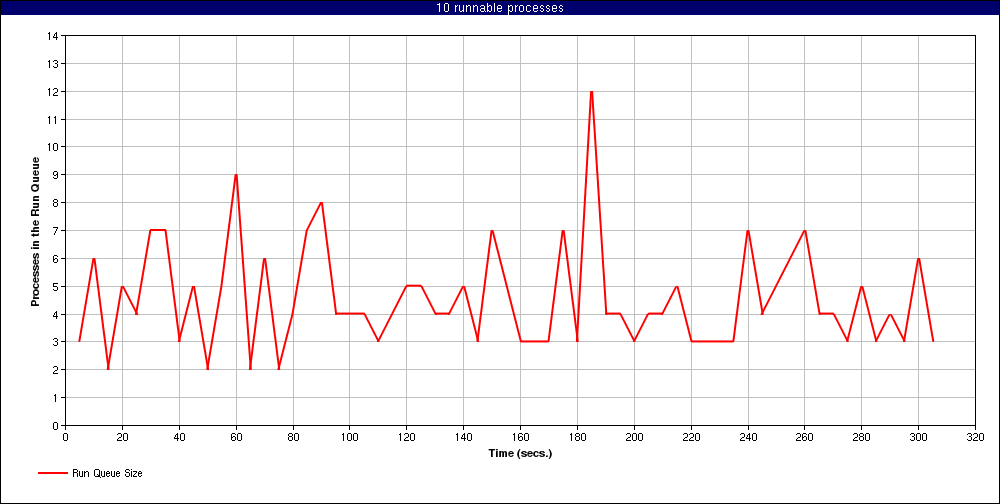
Task: Click the peak of 9 processes at 60 seconds
Action: click(x=236, y=175)
